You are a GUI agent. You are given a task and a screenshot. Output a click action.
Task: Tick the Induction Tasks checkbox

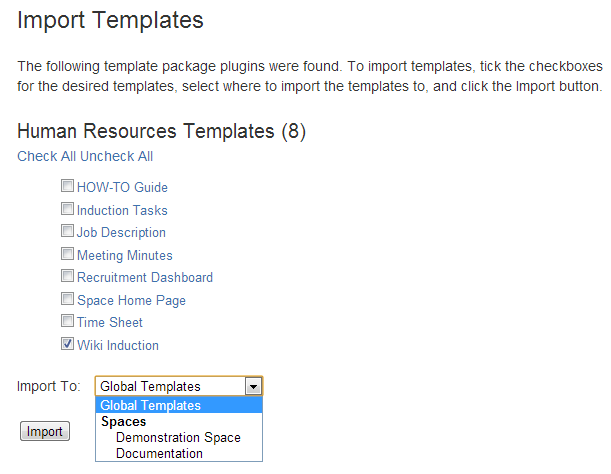(67, 209)
